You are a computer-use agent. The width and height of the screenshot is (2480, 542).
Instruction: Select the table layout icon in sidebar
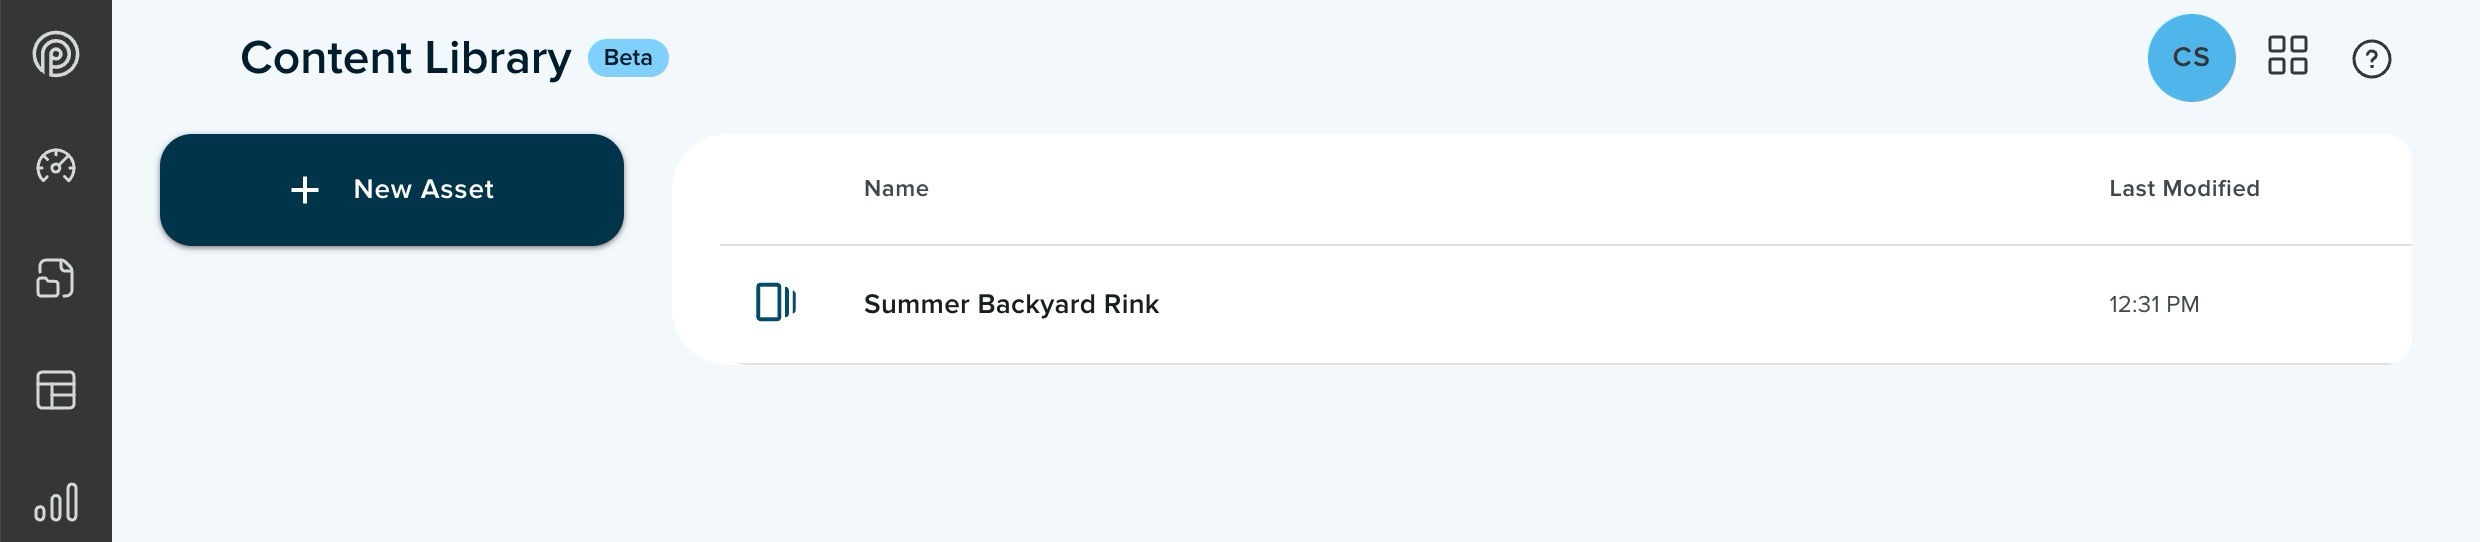(x=56, y=390)
